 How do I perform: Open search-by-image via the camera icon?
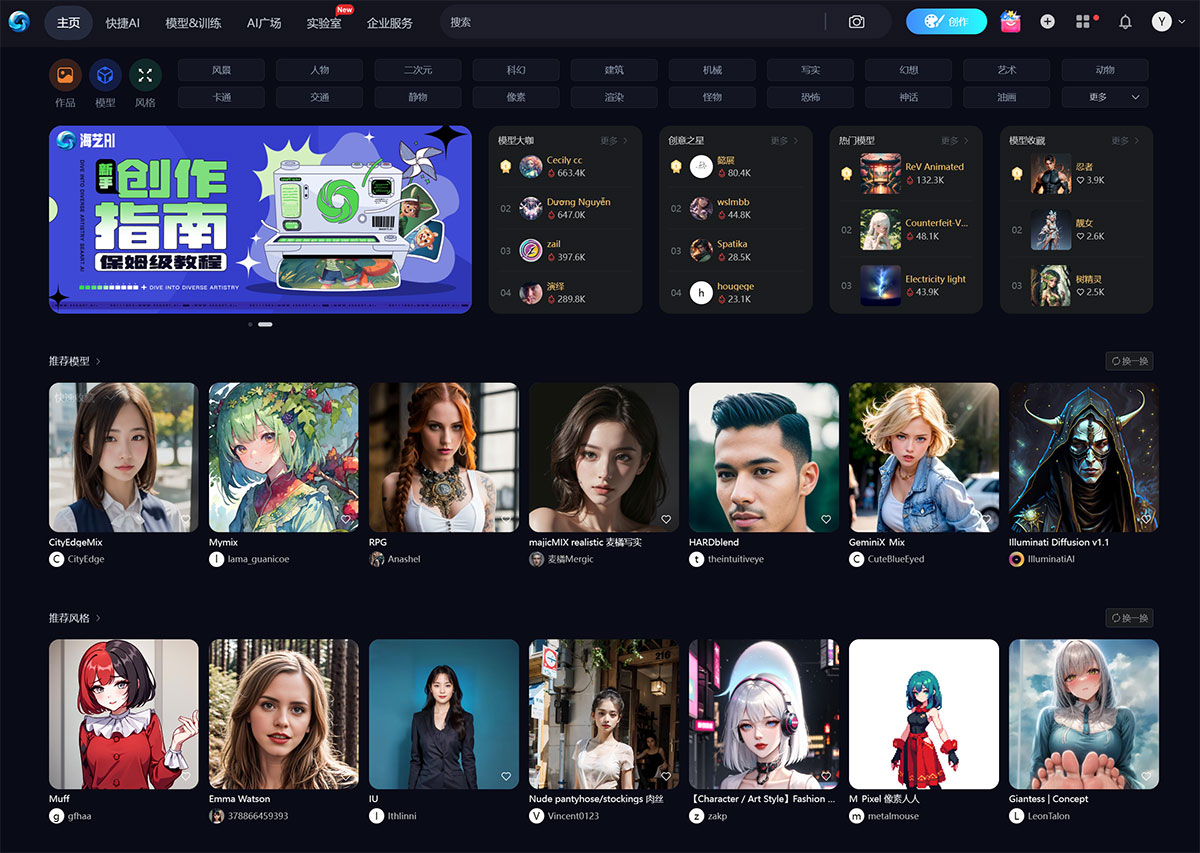[x=857, y=21]
